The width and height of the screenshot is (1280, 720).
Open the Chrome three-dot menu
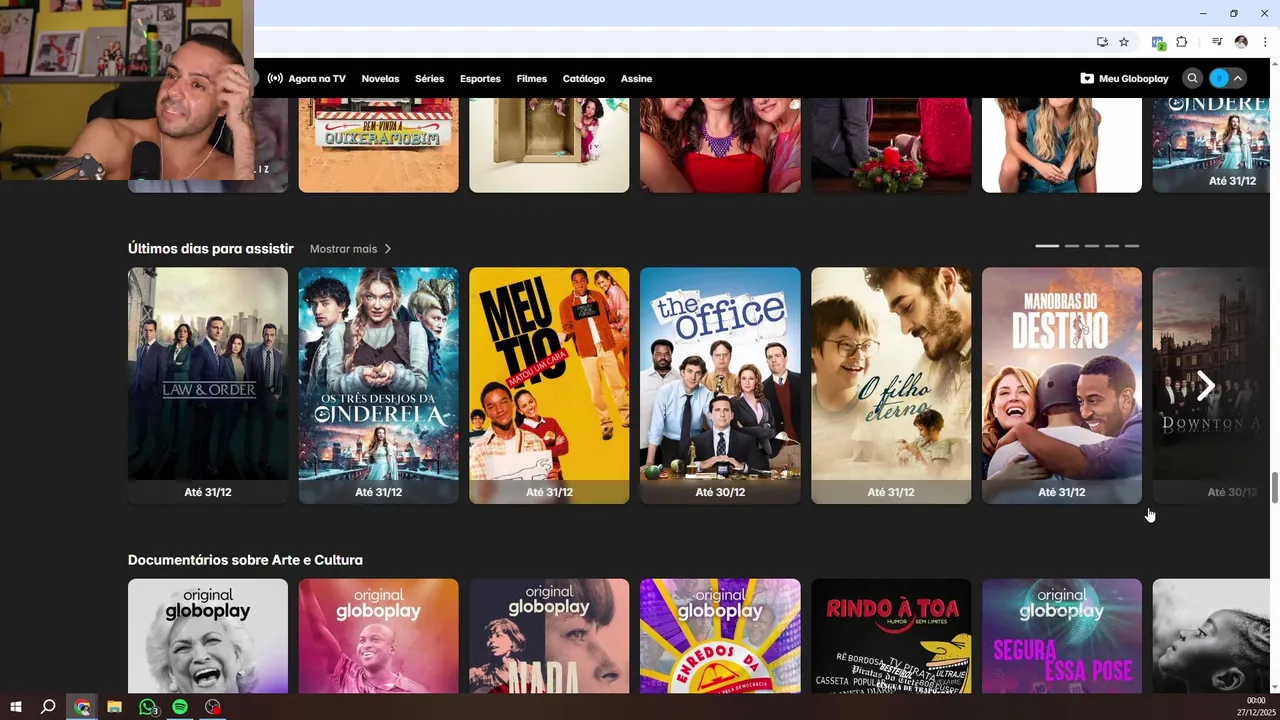(1265, 42)
